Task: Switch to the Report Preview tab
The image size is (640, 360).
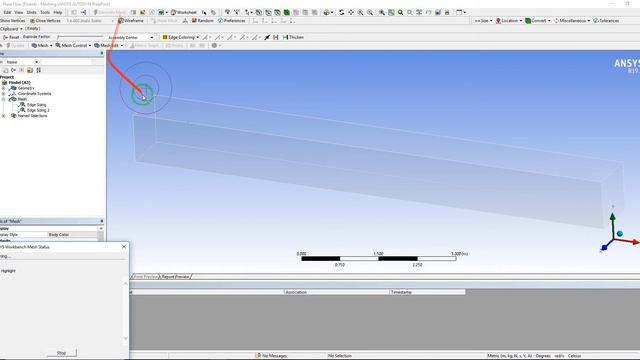Action: coord(175,276)
